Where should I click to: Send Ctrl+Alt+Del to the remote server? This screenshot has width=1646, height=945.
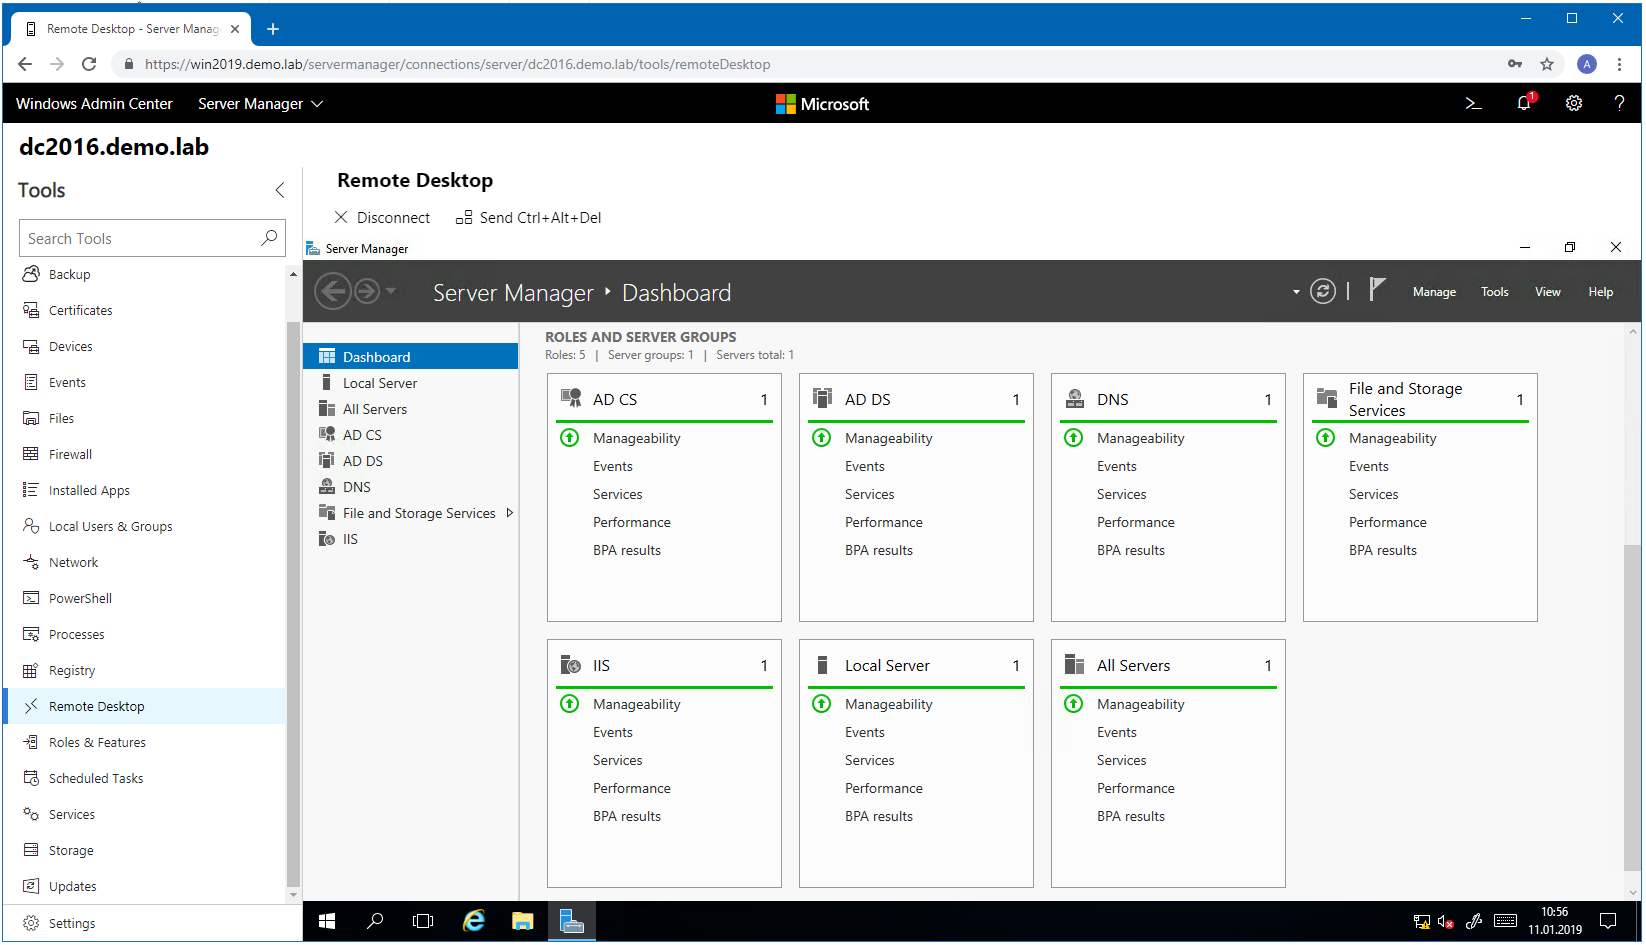[x=528, y=217]
